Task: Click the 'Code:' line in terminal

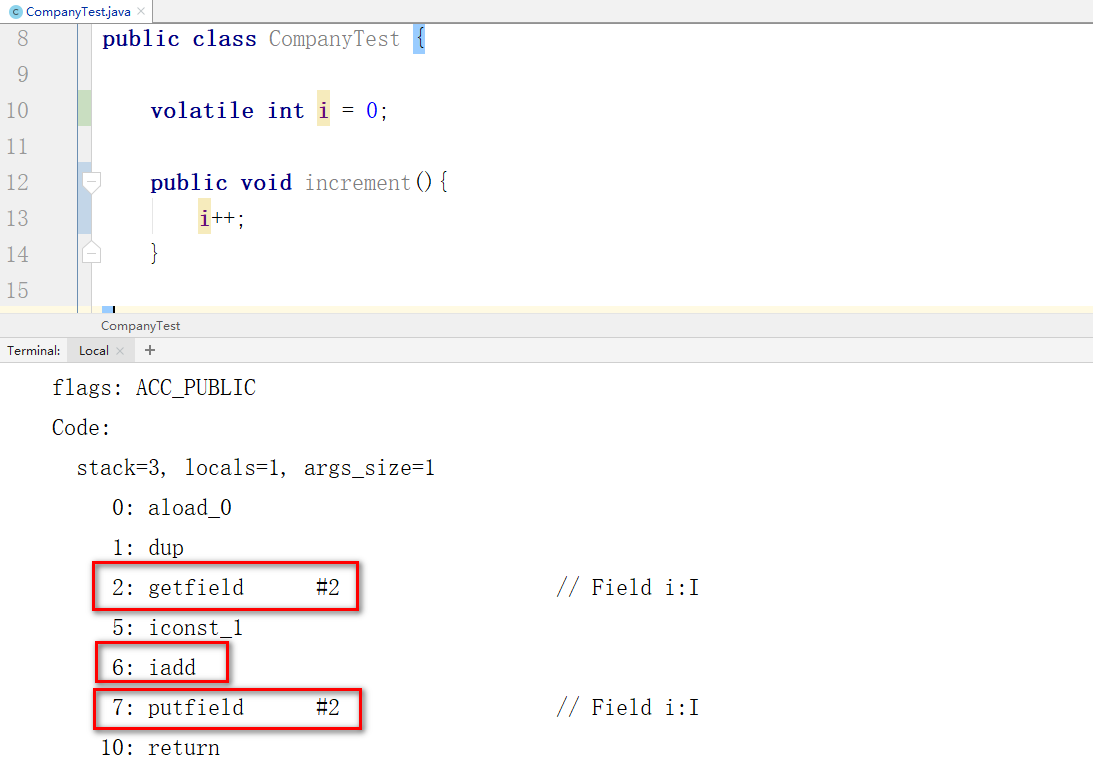Action: (81, 427)
